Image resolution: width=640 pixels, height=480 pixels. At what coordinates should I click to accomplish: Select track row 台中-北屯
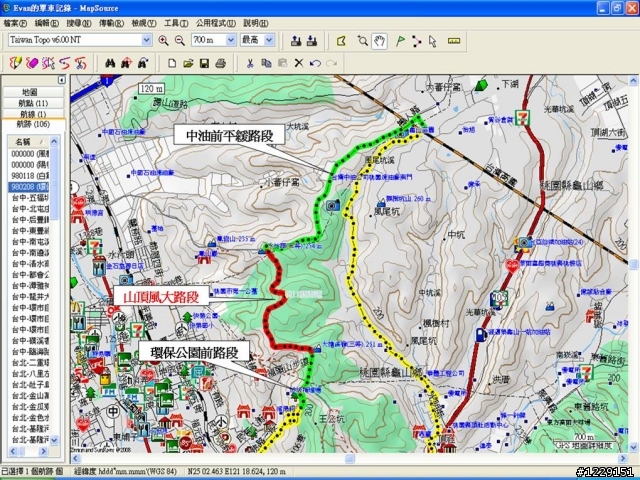30,209
